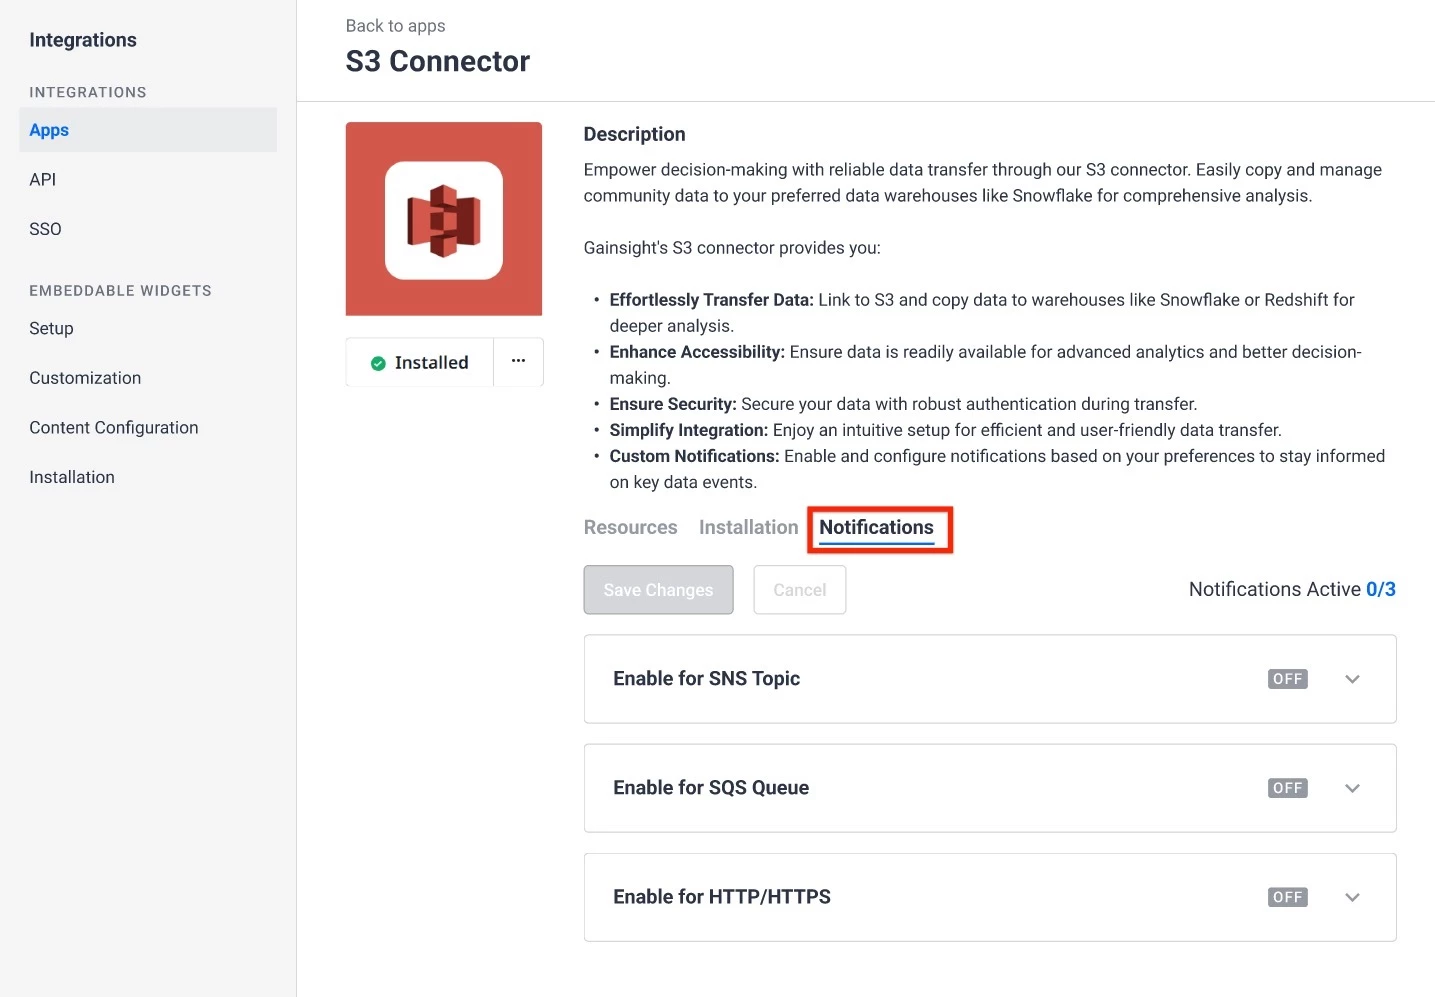Screen dimensions: 1435x997
Task: Open Apps in the sidebar
Action: (148, 130)
